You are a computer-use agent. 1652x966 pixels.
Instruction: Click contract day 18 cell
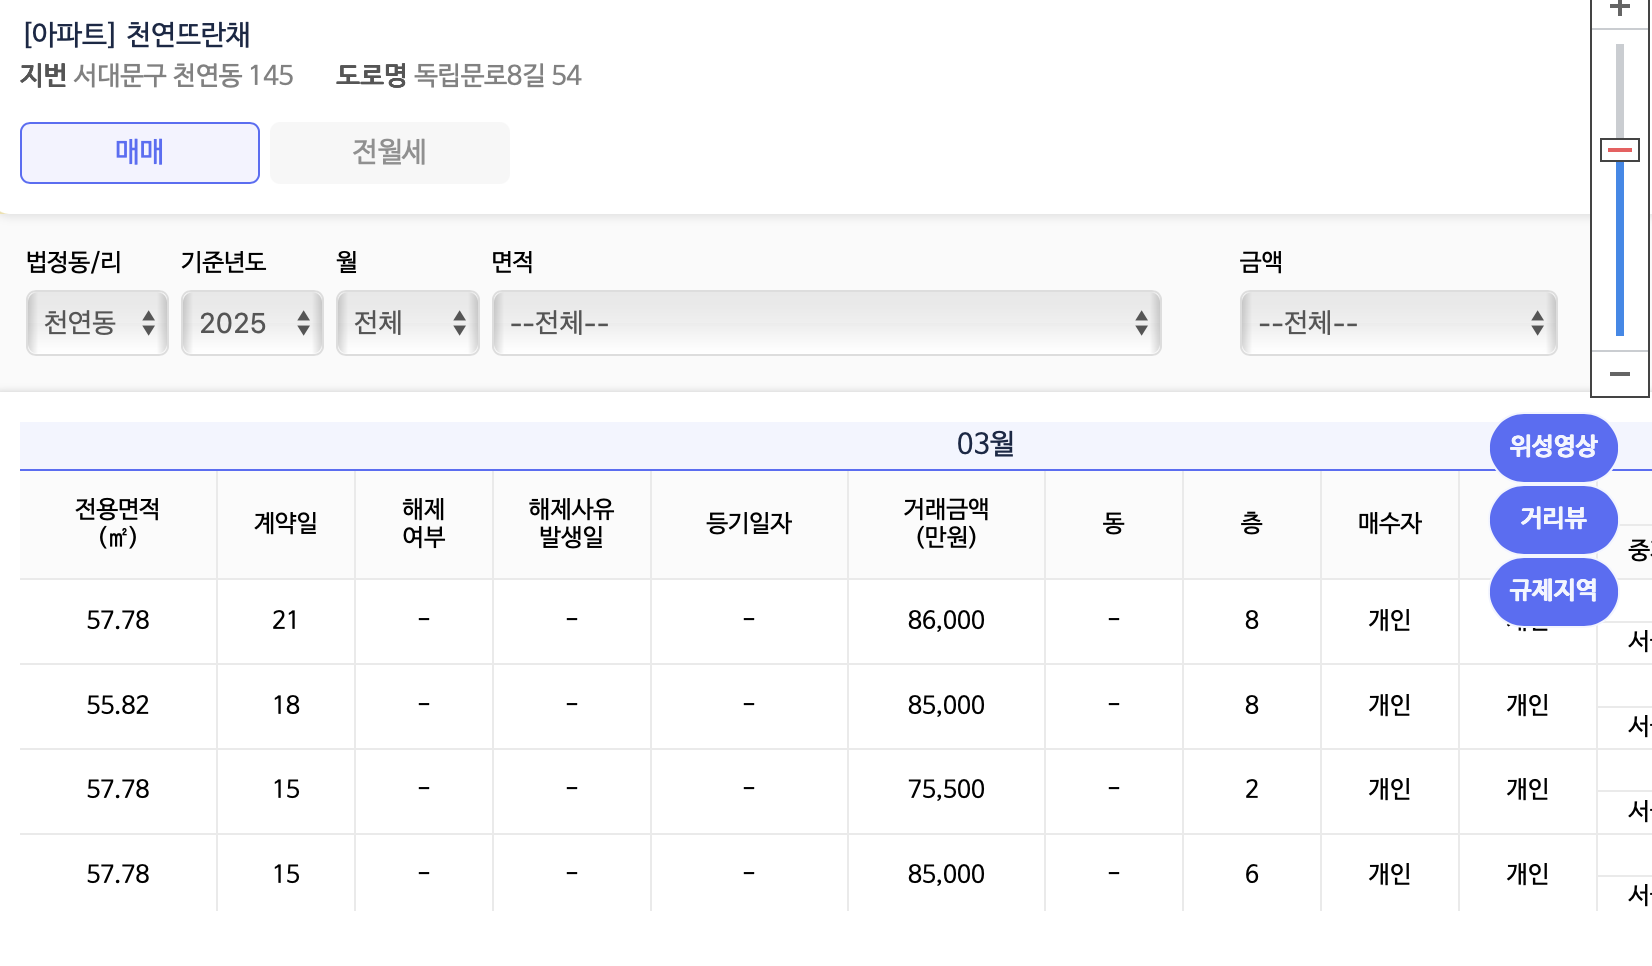286,706
